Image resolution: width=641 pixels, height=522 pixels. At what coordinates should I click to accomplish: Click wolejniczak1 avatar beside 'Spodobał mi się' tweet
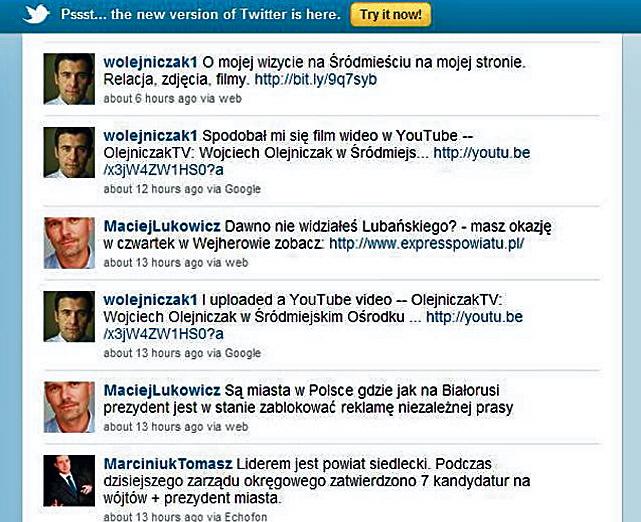[70, 152]
